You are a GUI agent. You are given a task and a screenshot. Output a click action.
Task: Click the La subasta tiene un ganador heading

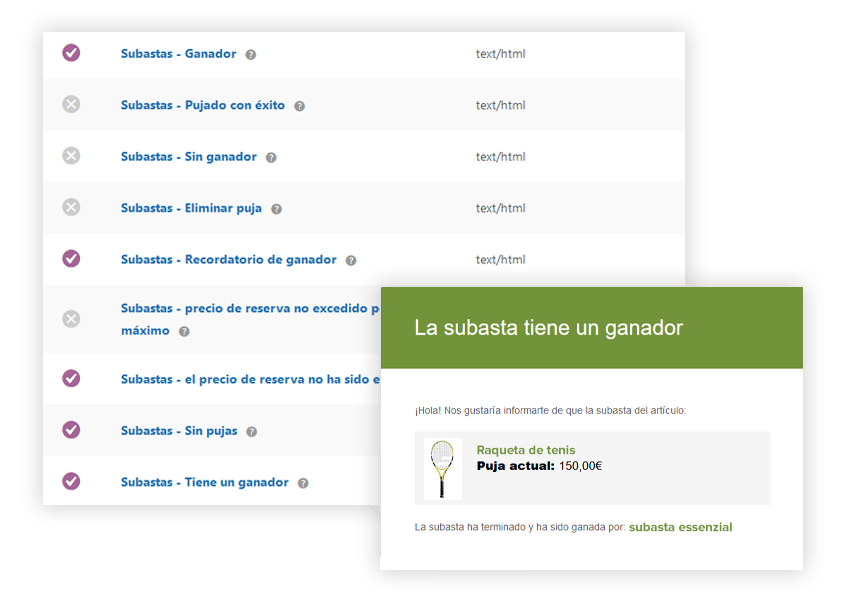(548, 328)
